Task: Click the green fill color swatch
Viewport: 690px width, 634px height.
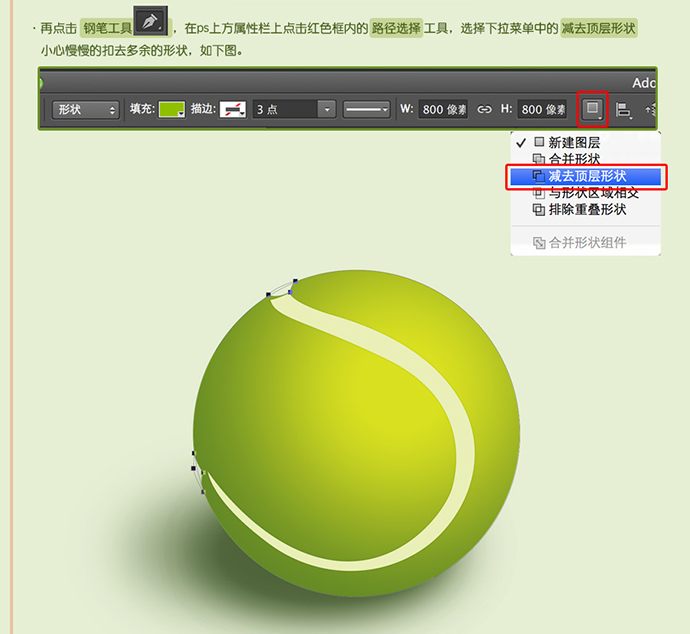Action: 172,109
